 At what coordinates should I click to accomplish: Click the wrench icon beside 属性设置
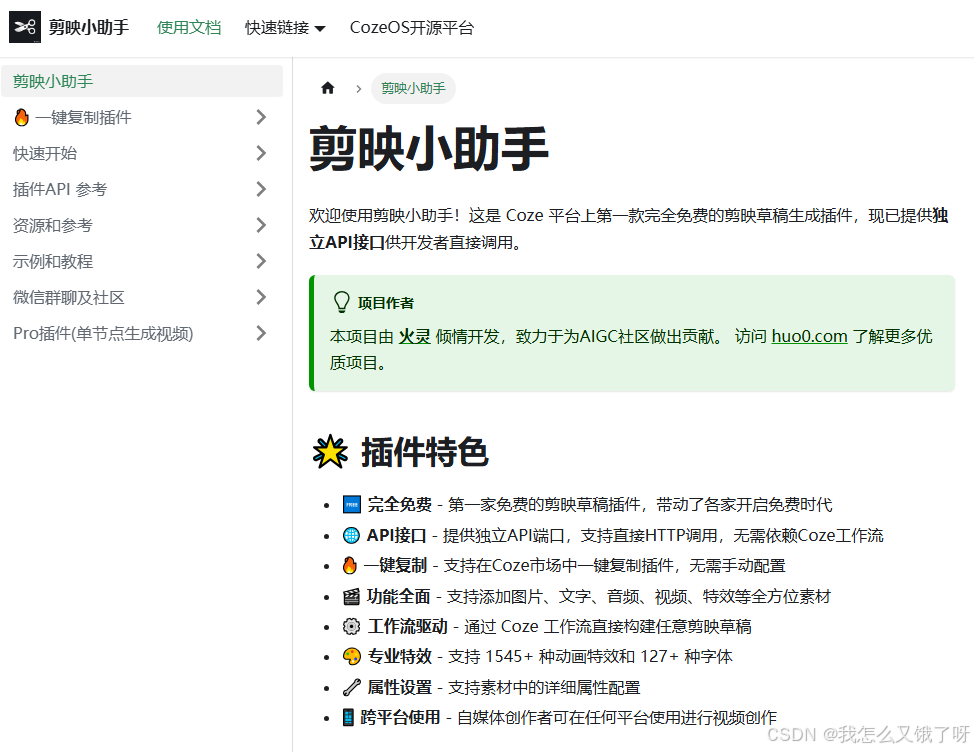[x=352, y=687]
